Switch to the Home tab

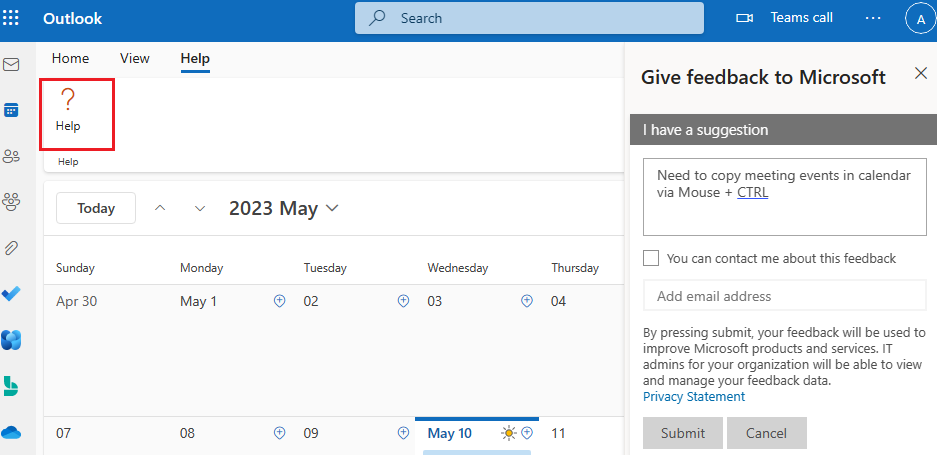point(71,59)
